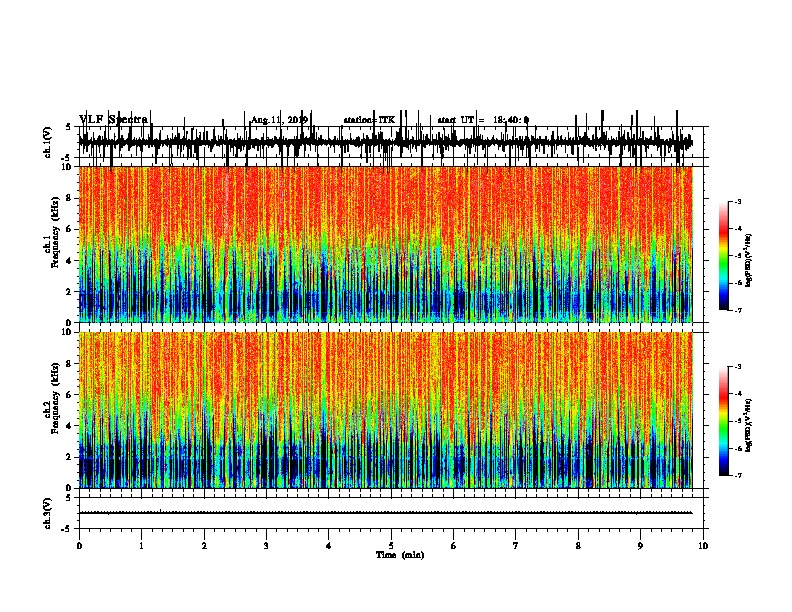Image resolution: width=792 pixels, height=612 pixels.
Task: Click the ch.3 flat voltage waveform trace
Action: point(385,513)
